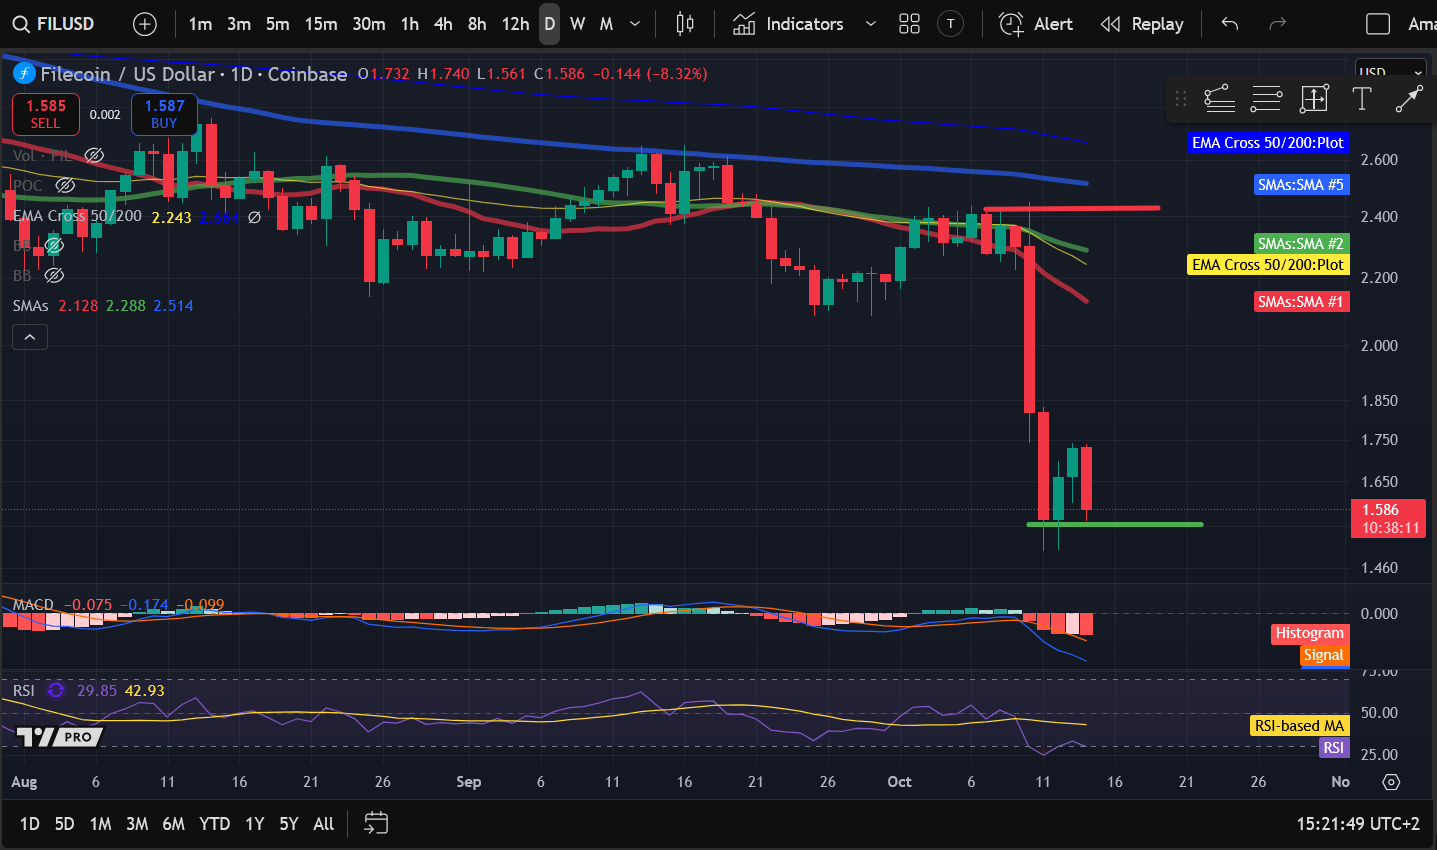Create a new price Alert
The image size is (1437, 850).
coord(1036,24)
